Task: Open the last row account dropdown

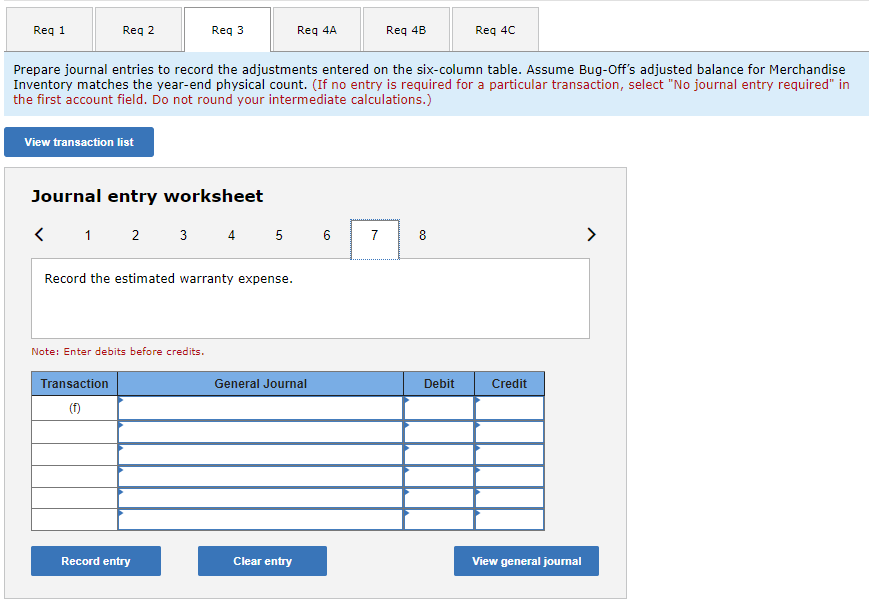Action: click(260, 521)
